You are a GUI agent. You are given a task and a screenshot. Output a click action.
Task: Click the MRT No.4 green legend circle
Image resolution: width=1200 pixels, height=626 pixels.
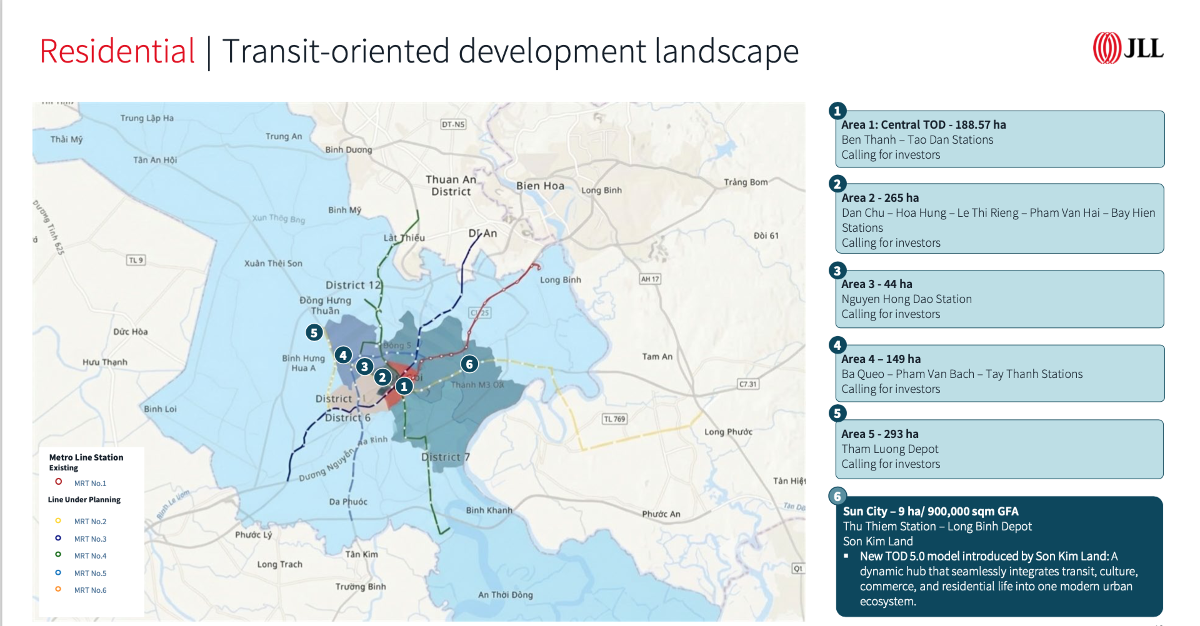pyautogui.click(x=59, y=555)
